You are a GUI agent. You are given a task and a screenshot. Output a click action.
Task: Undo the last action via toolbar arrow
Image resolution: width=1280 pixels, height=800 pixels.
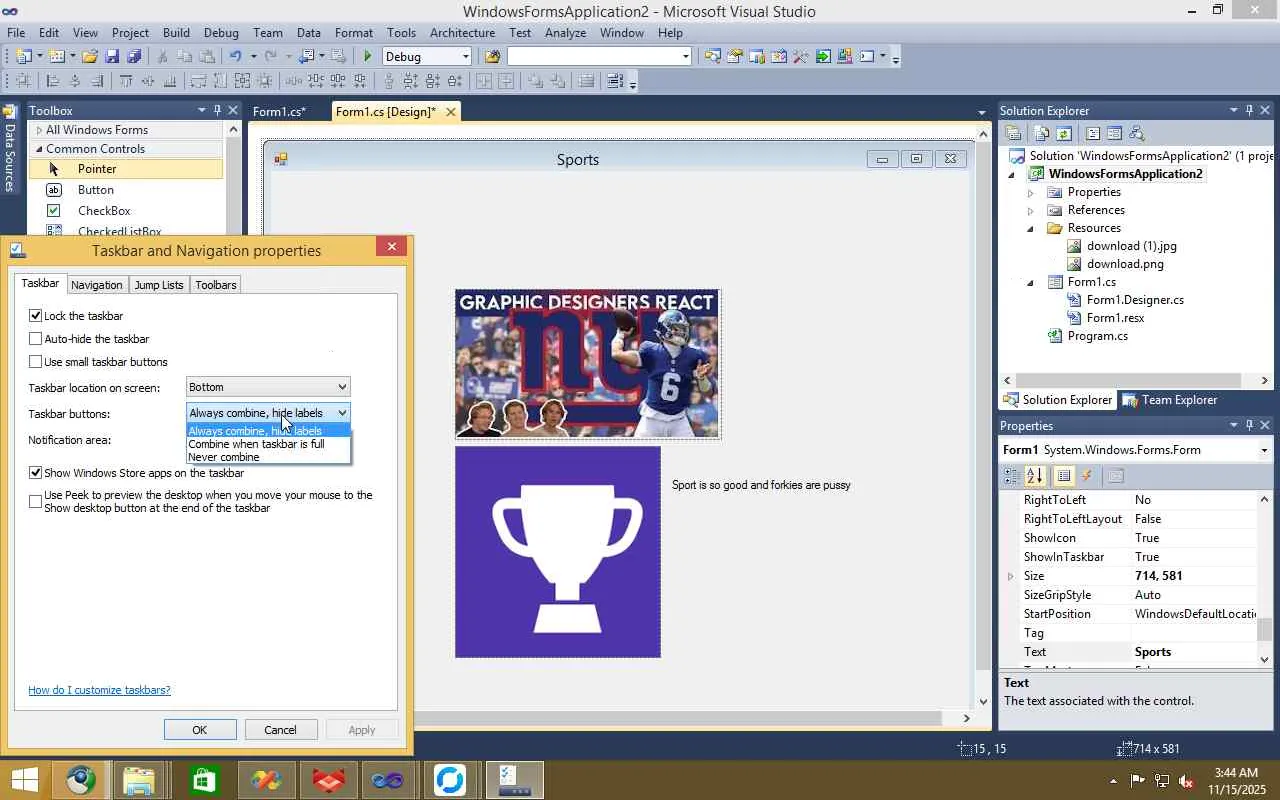click(235, 57)
